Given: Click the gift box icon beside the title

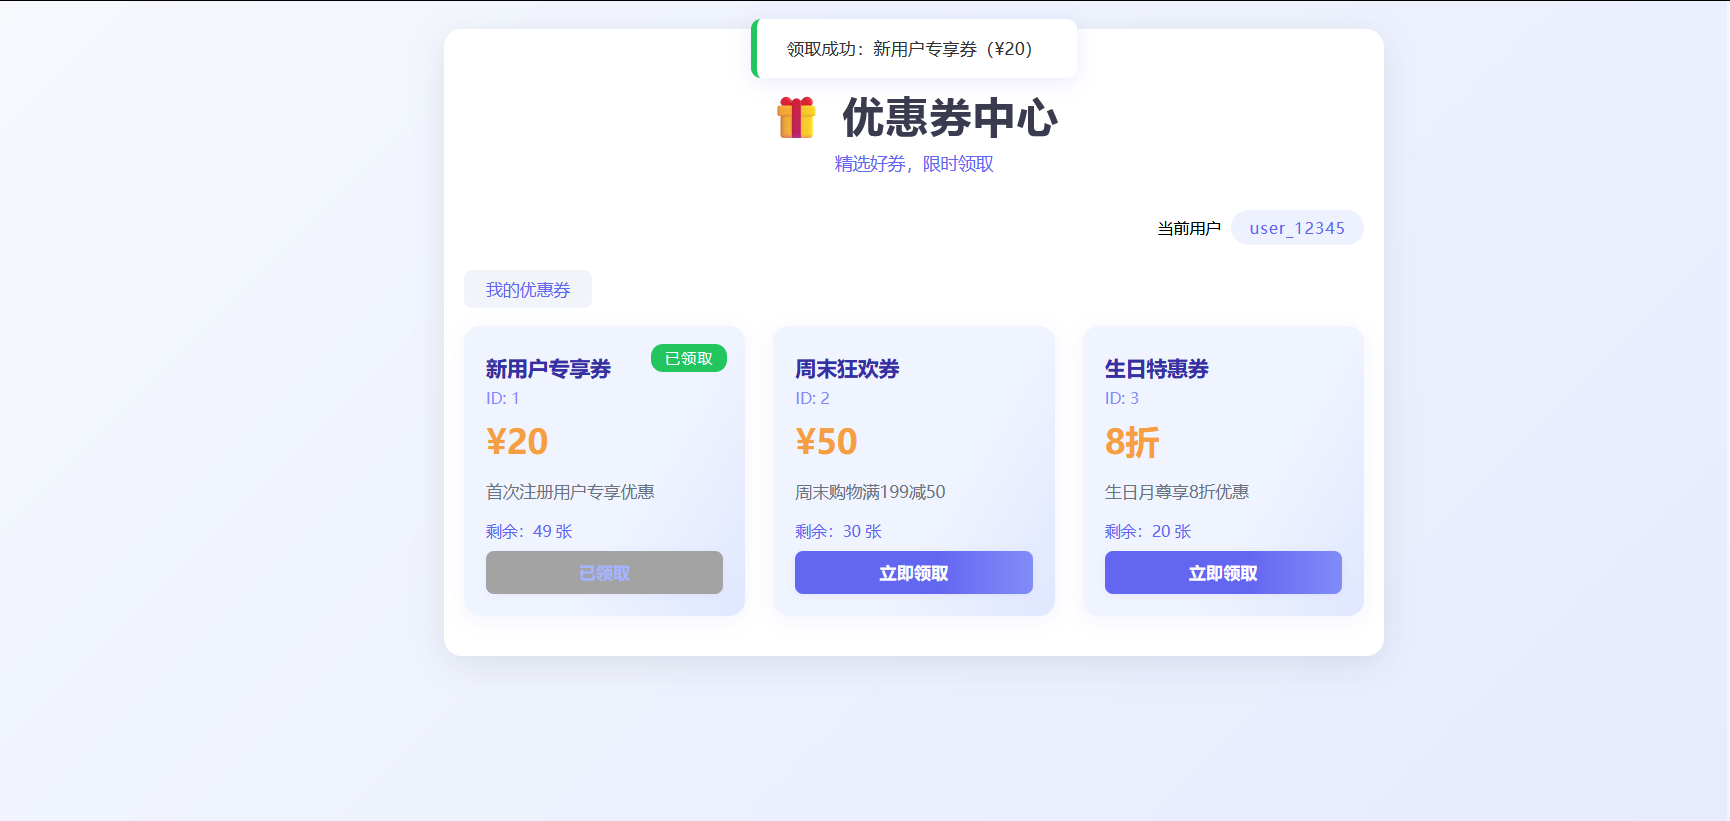Looking at the screenshot, I should coord(796,118).
